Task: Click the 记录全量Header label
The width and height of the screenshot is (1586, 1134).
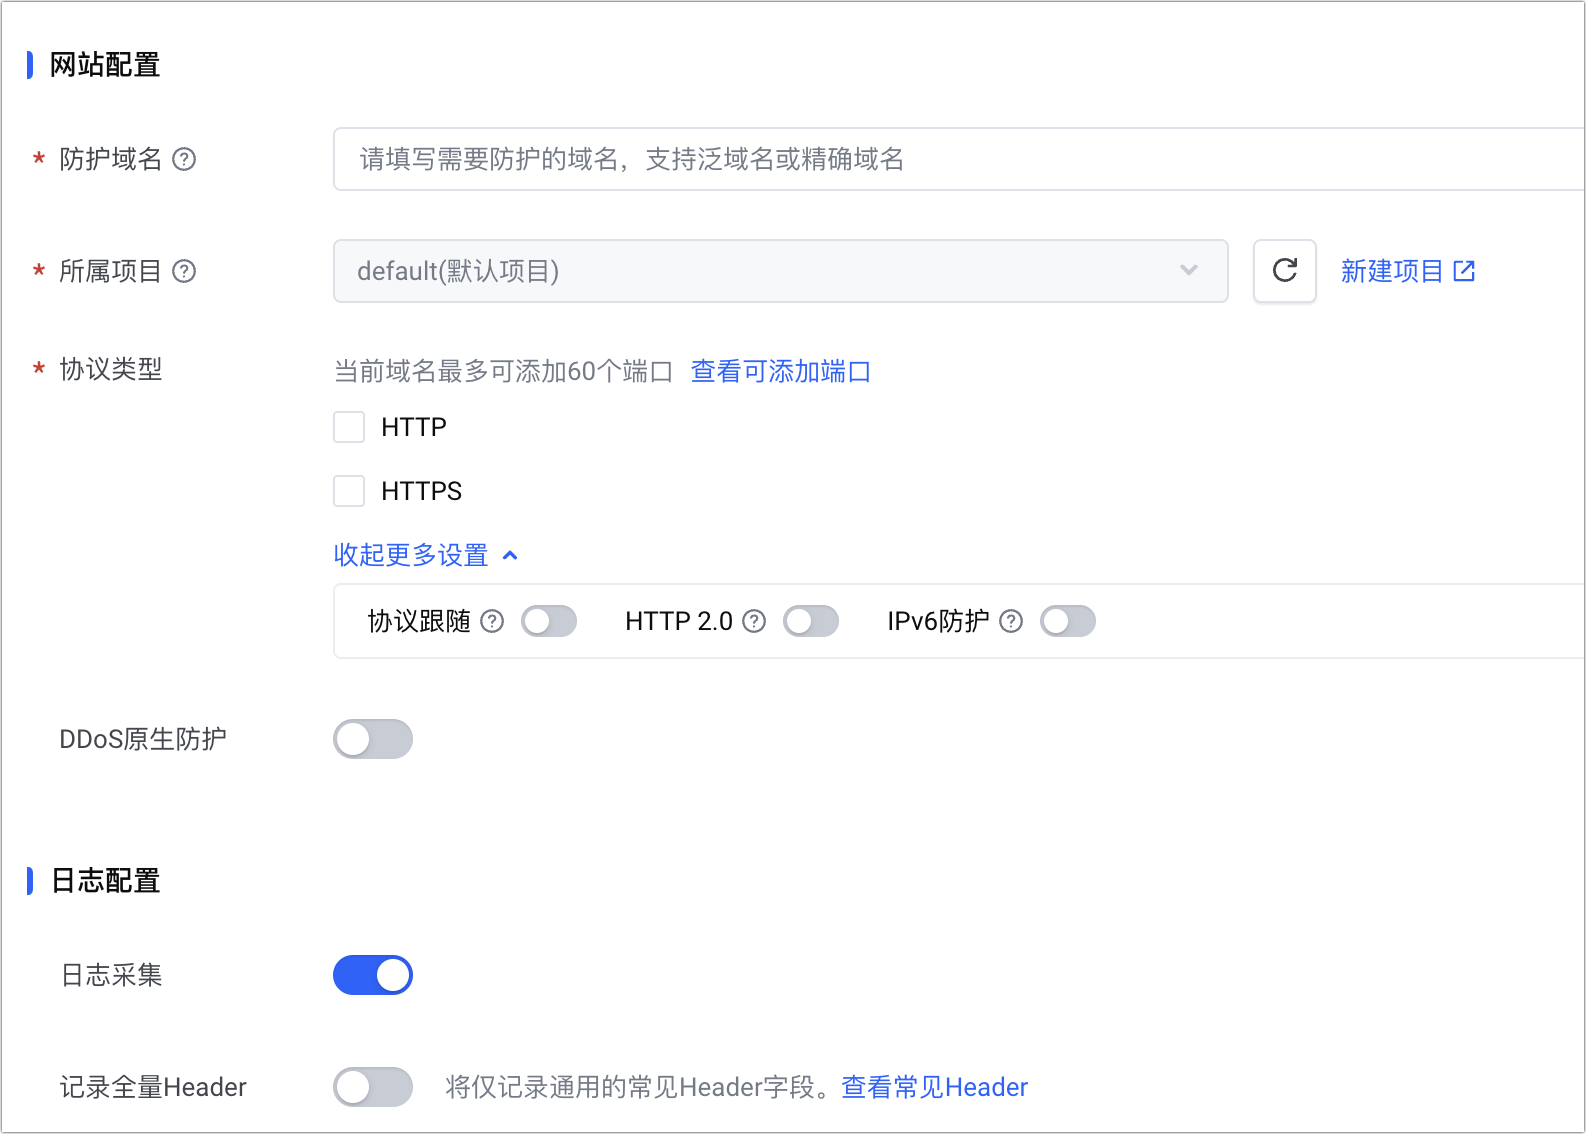Action: pos(153,1087)
